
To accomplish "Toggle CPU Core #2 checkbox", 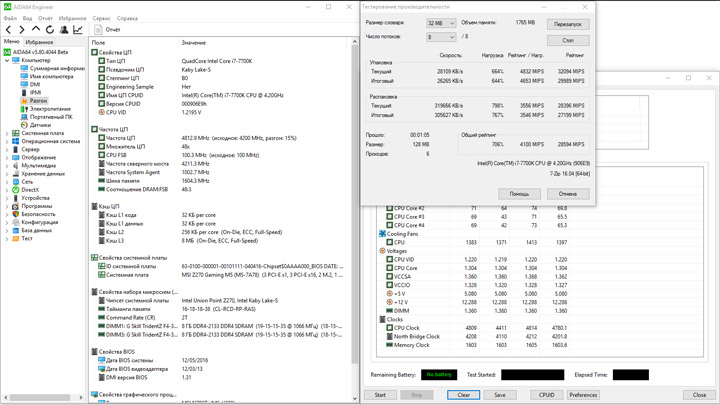I will pyautogui.click(x=389, y=208).
